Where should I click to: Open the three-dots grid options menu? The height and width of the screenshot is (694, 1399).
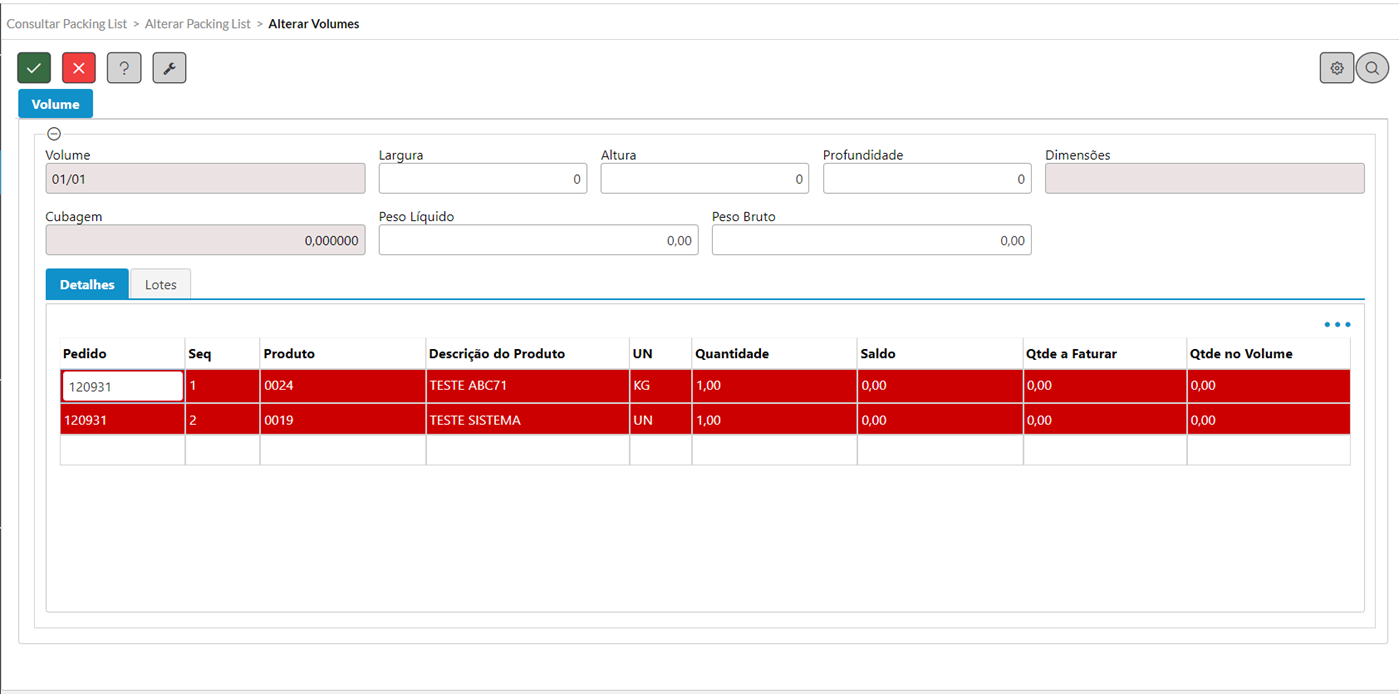point(1336,325)
